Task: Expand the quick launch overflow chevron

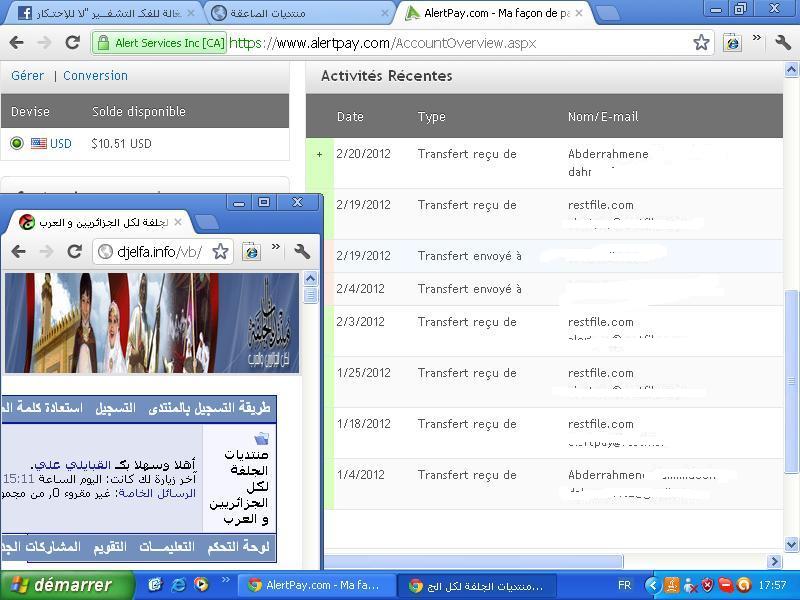Action: tap(226, 579)
